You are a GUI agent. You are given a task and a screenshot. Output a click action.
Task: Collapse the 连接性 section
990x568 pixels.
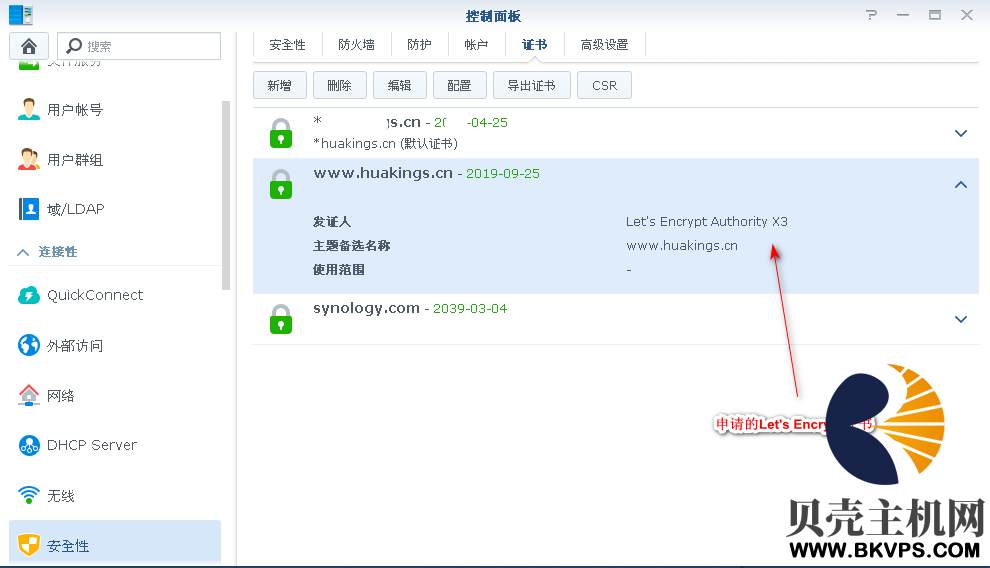tap(23, 252)
